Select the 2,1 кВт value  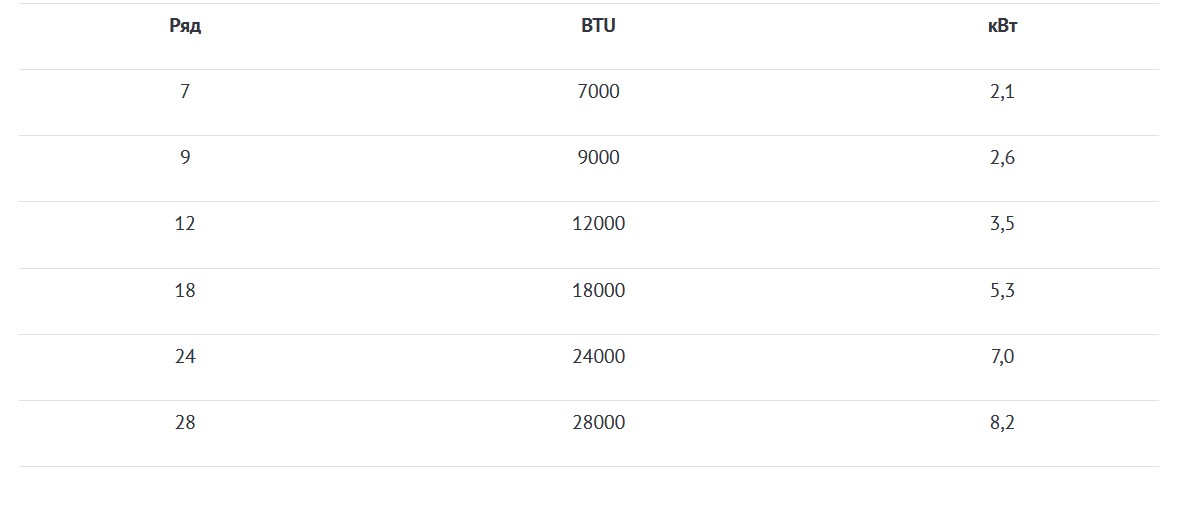click(1001, 92)
